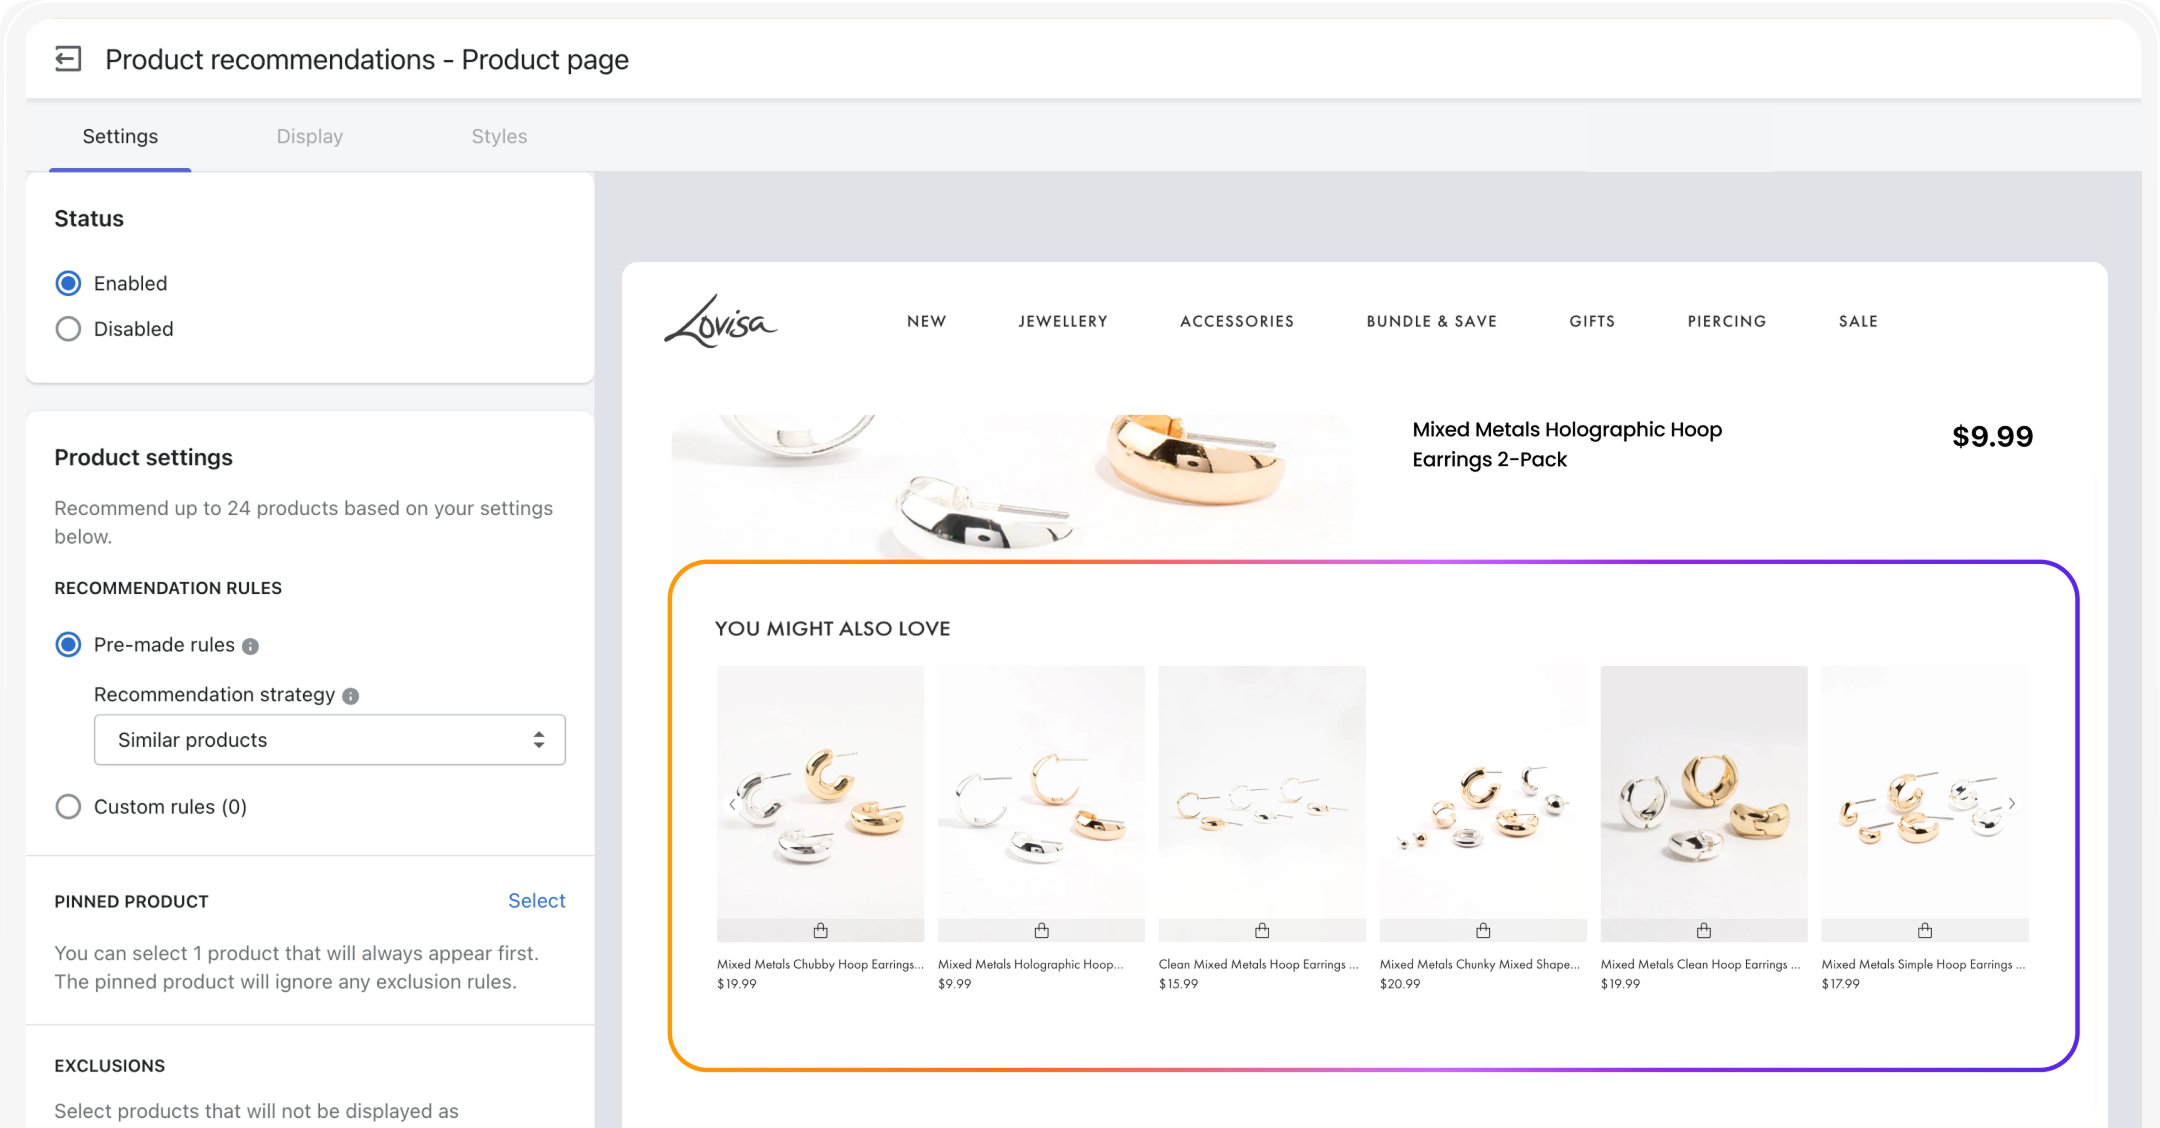Click the back/exit icon beside page title
This screenshot has height=1128, width=2160.
pyautogui.click(x=68, y=60)
